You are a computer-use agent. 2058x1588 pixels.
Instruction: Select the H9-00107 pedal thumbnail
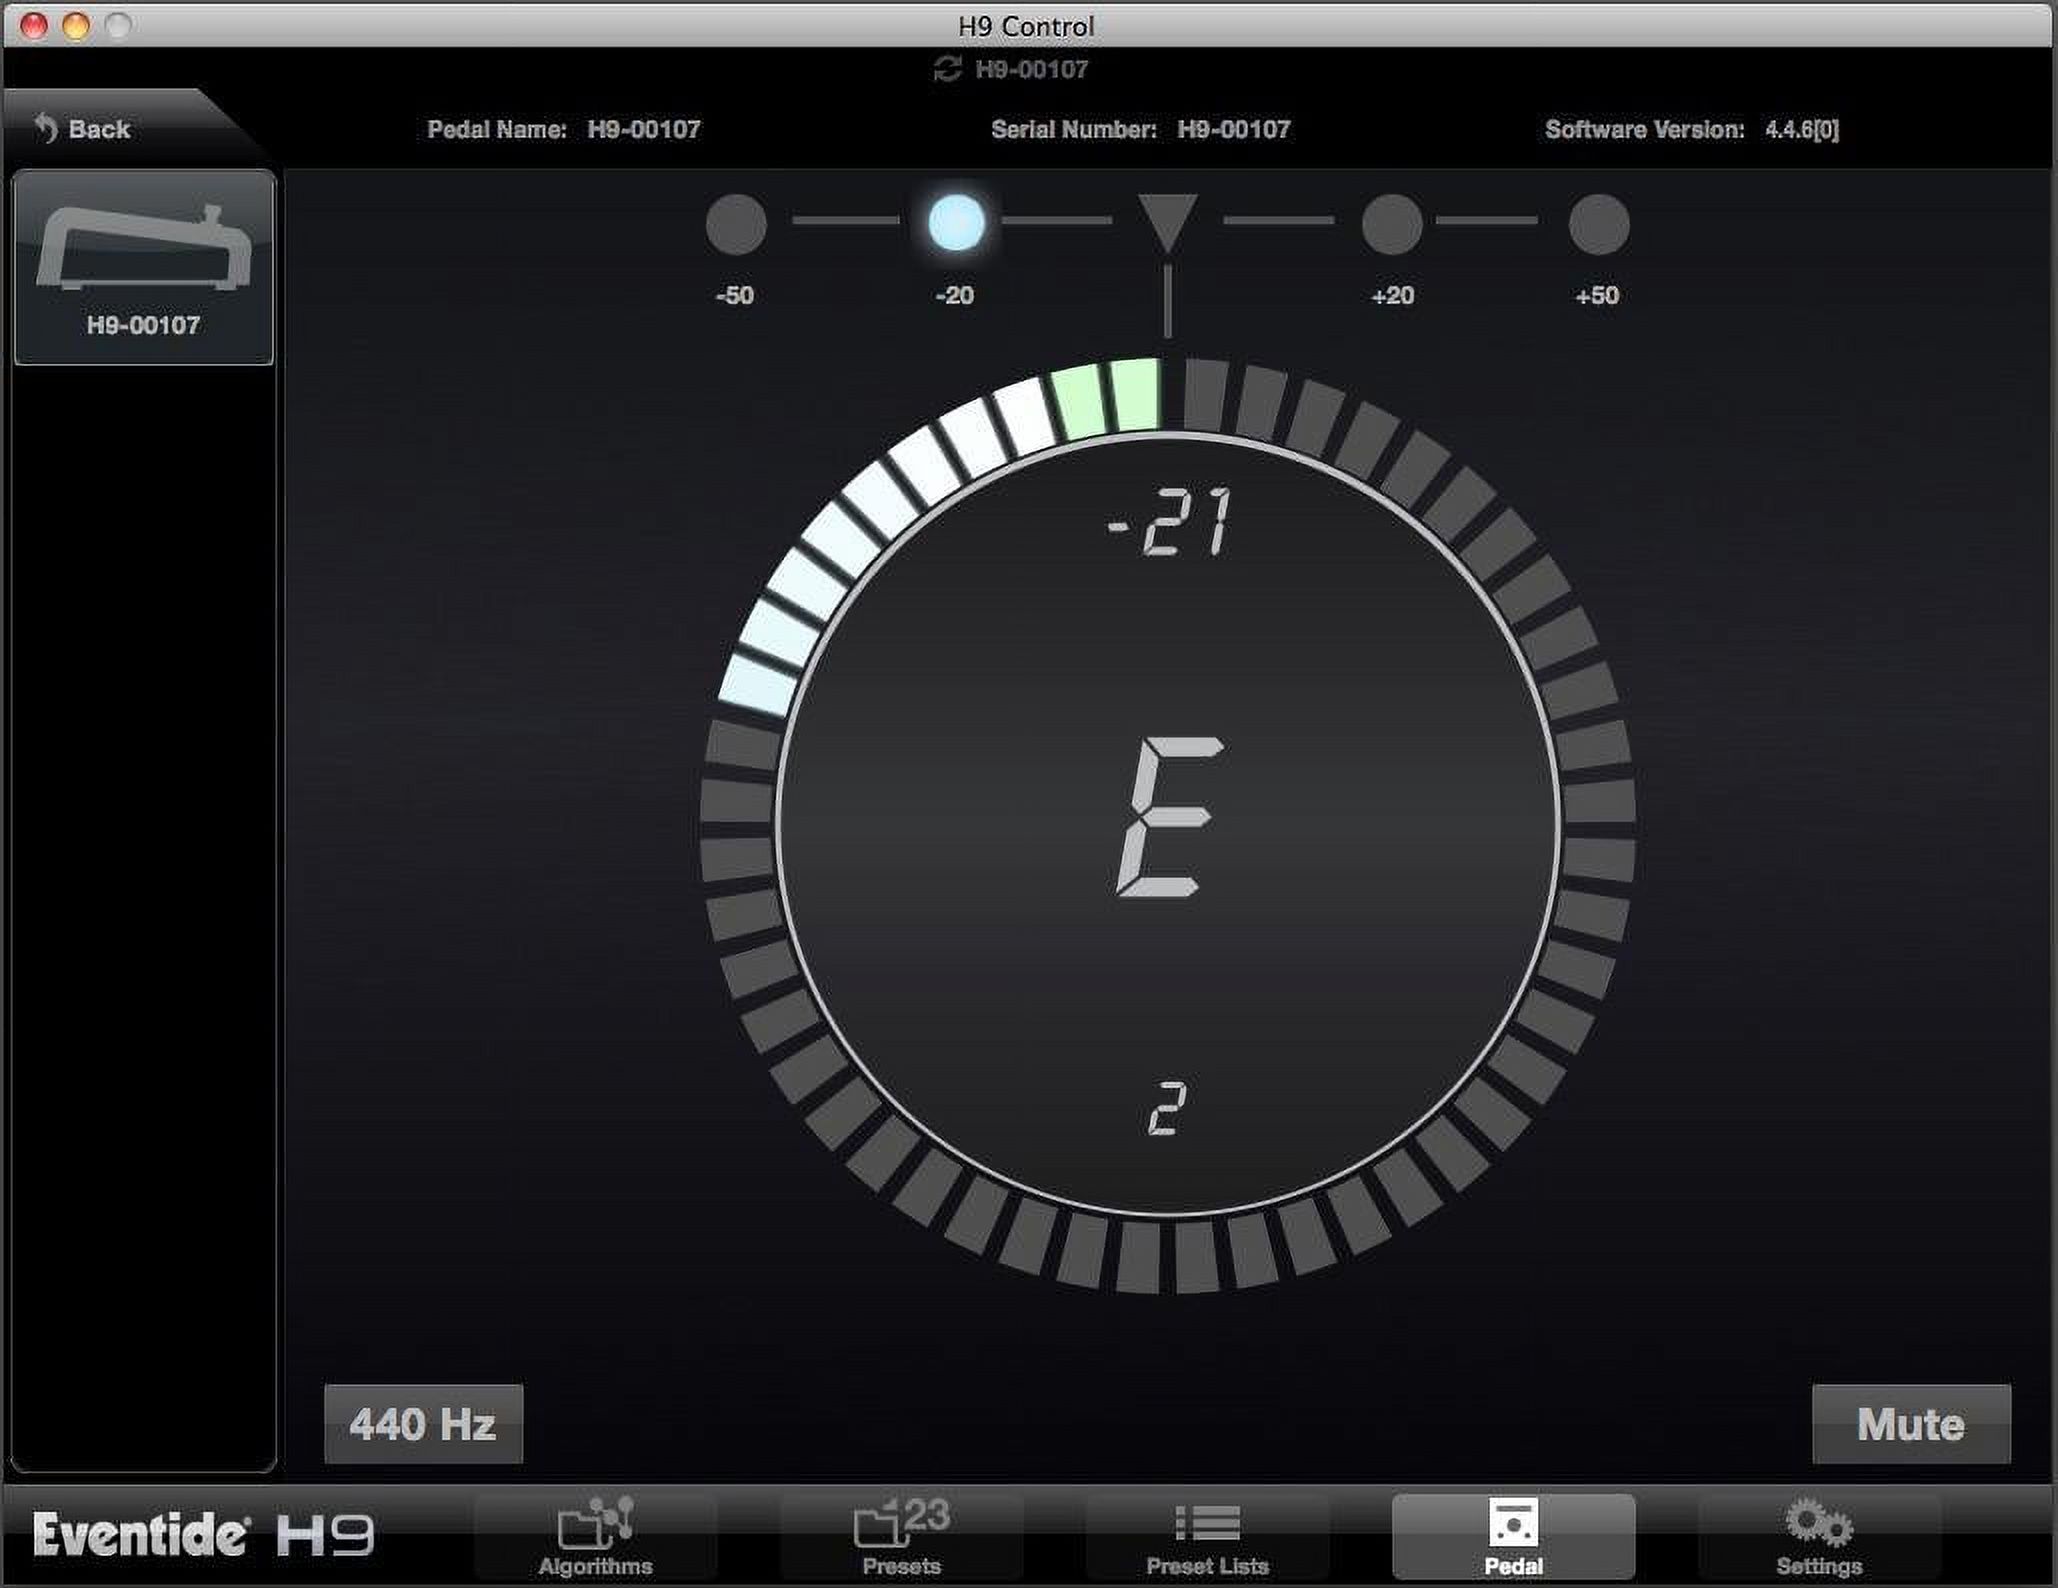(x=144, y=267)
